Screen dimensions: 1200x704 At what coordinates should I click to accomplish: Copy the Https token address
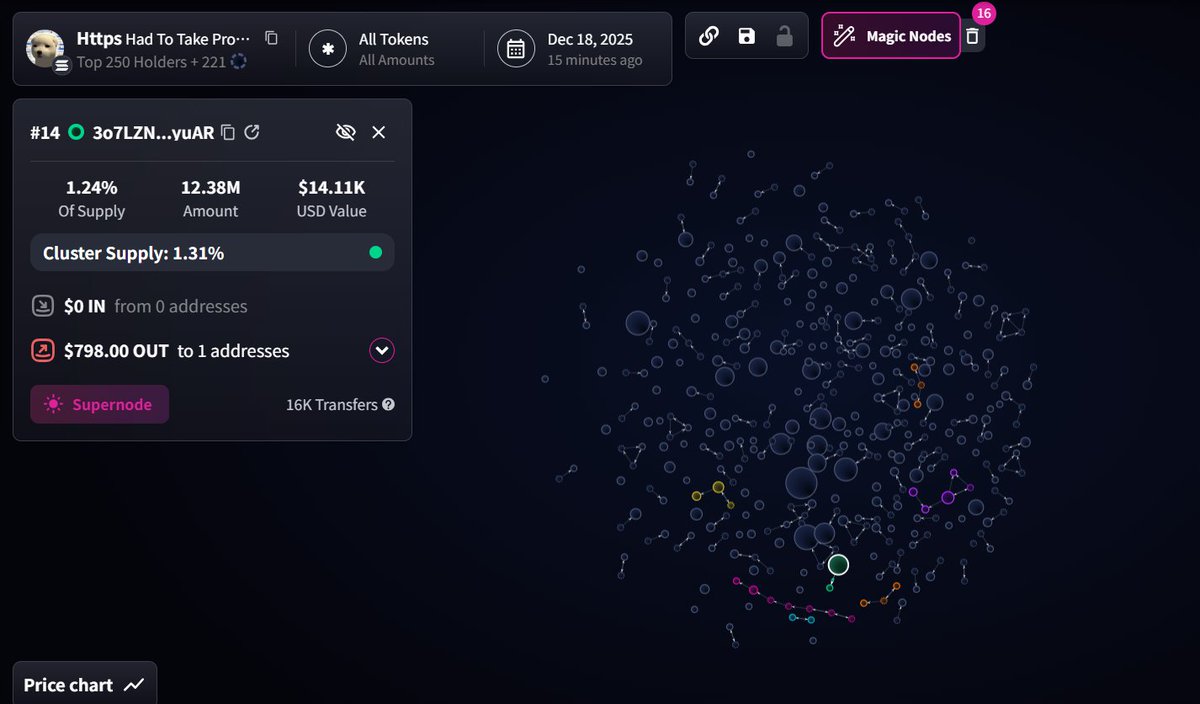click(271, 38)
